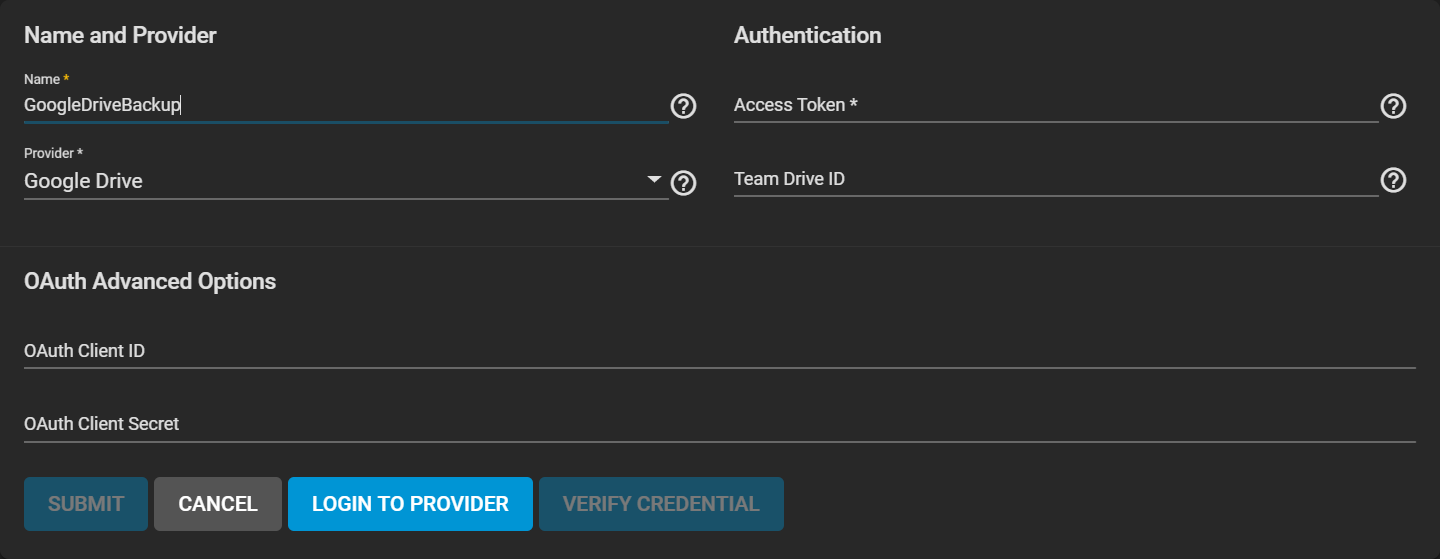Click the Team Drive ID help icon
This screenshot has height=559, width=1440.
pos(1393,180)
